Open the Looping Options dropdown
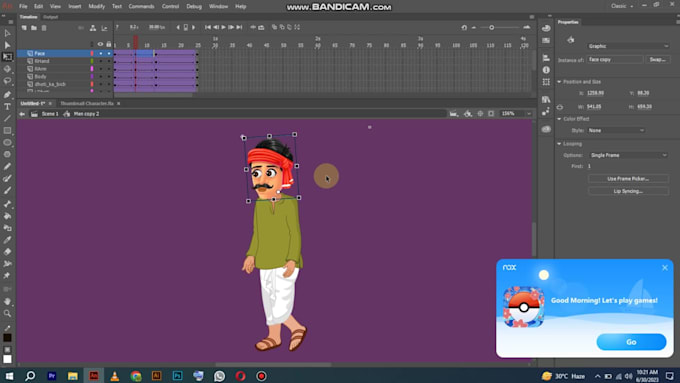 pyautogui.click(x=628, y=155)
